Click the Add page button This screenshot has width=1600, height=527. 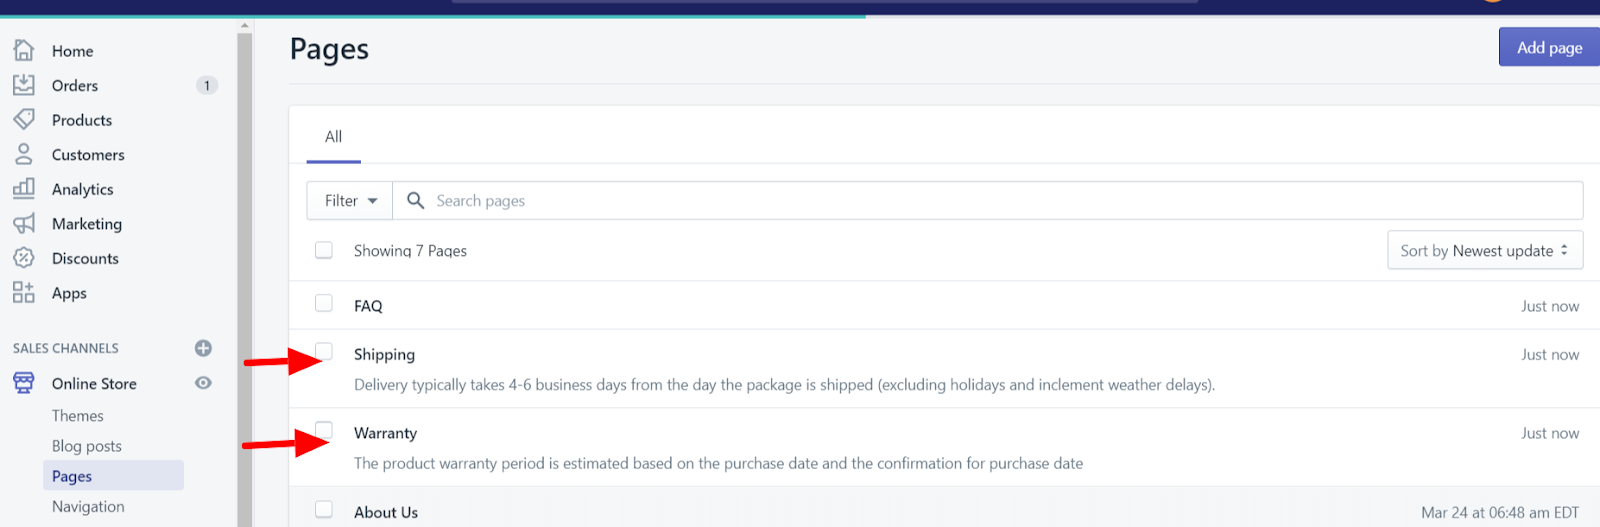(1548, 47)
